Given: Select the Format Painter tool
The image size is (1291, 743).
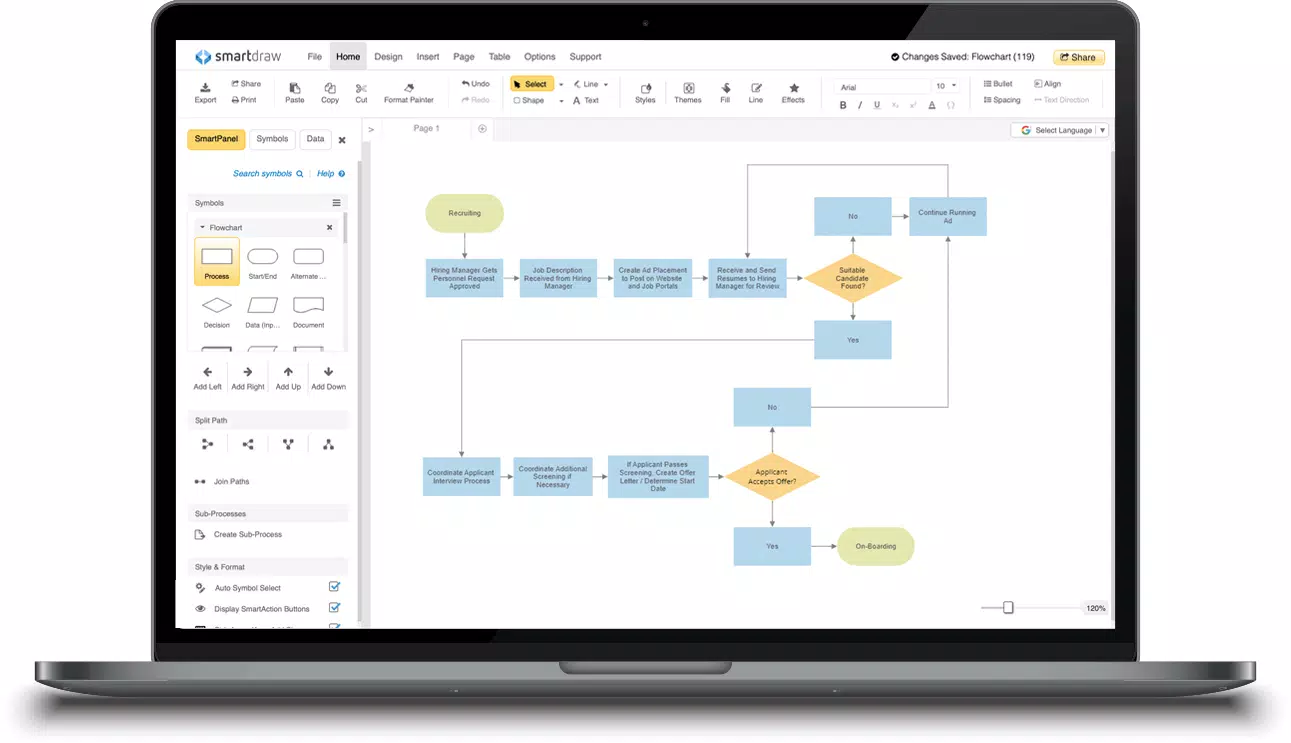Looking at the screenshot, I should click(x=409, y=93).
